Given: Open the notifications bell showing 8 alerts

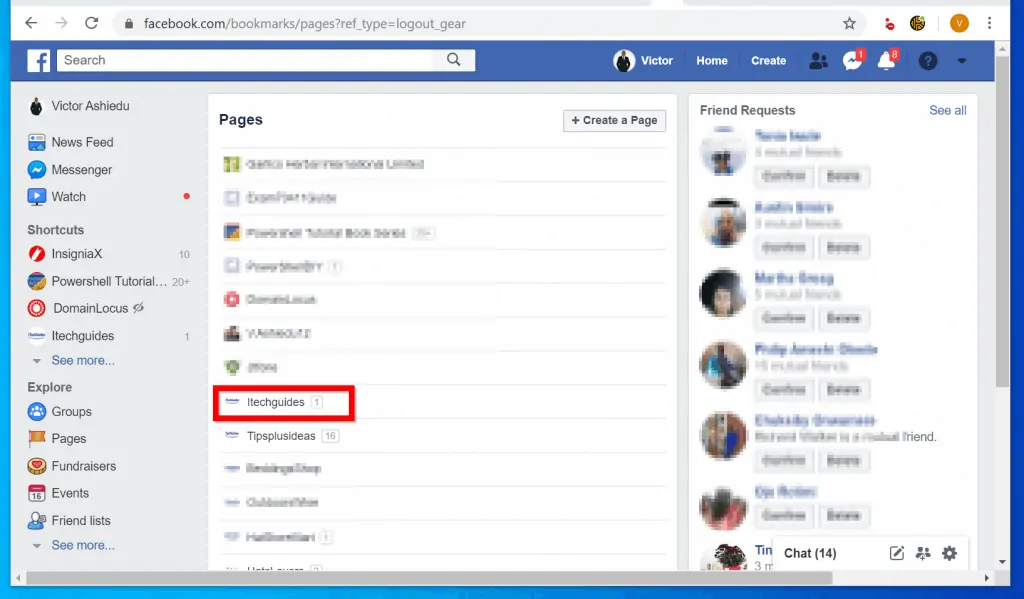Looking at the screenshot, I should 885,61.
